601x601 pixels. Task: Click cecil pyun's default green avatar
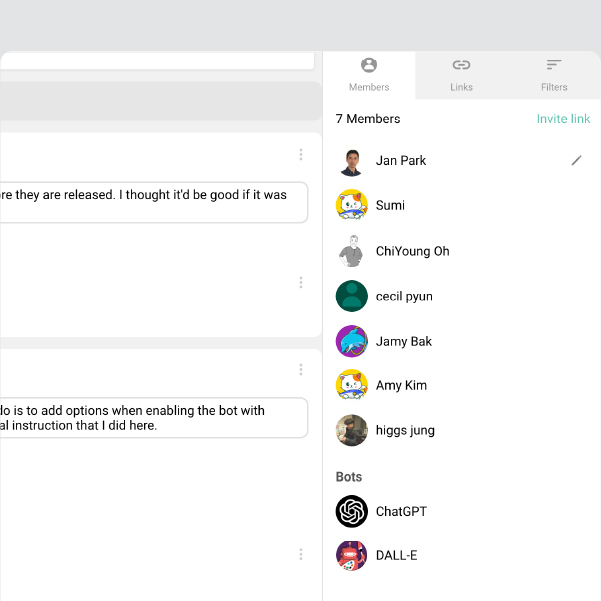[x=352, y=296]
